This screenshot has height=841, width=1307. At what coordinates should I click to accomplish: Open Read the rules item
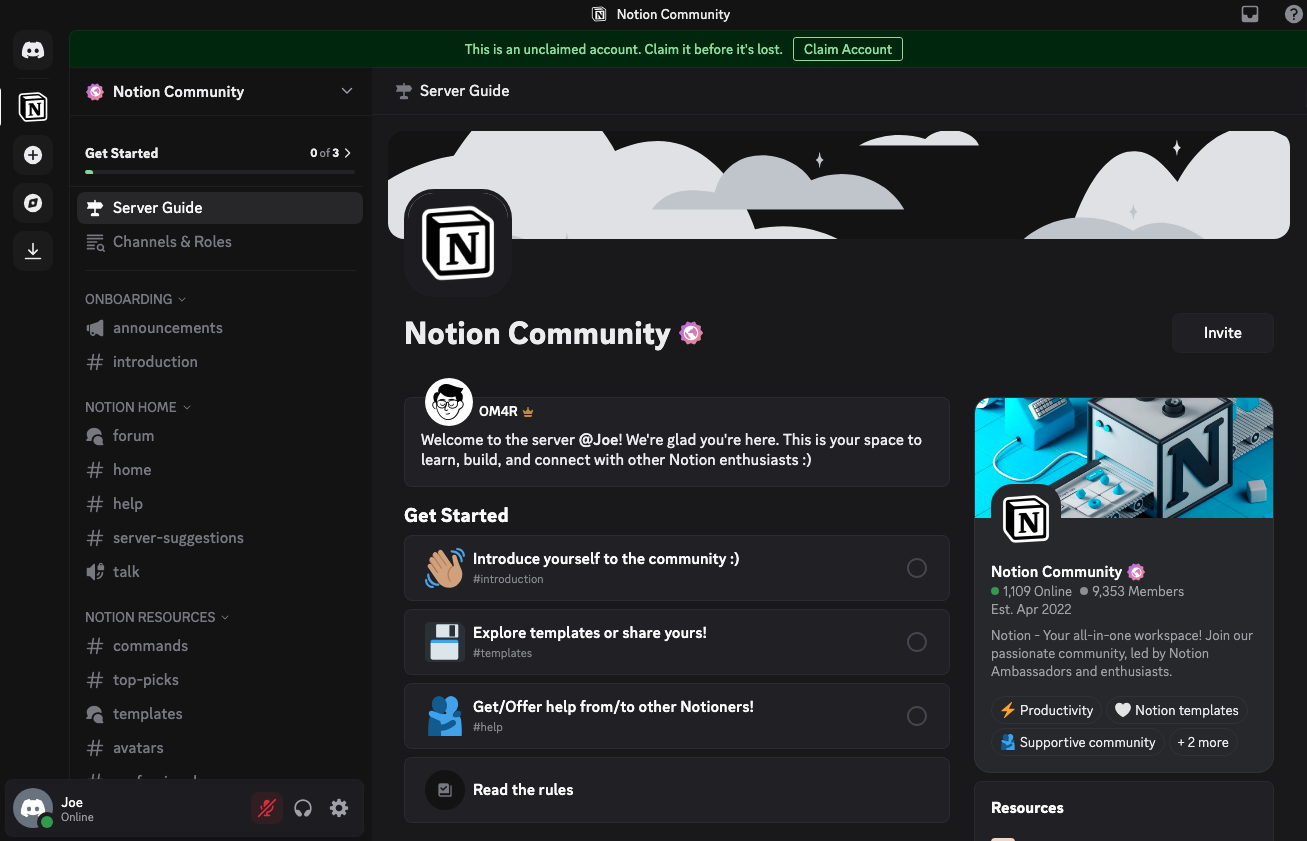[677, 790]
